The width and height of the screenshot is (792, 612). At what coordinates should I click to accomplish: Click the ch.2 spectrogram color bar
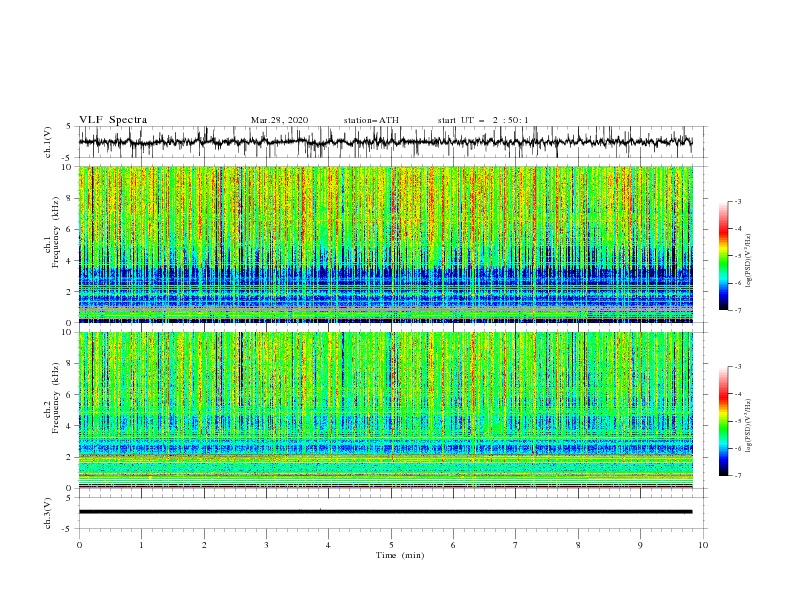pos(723,421)
